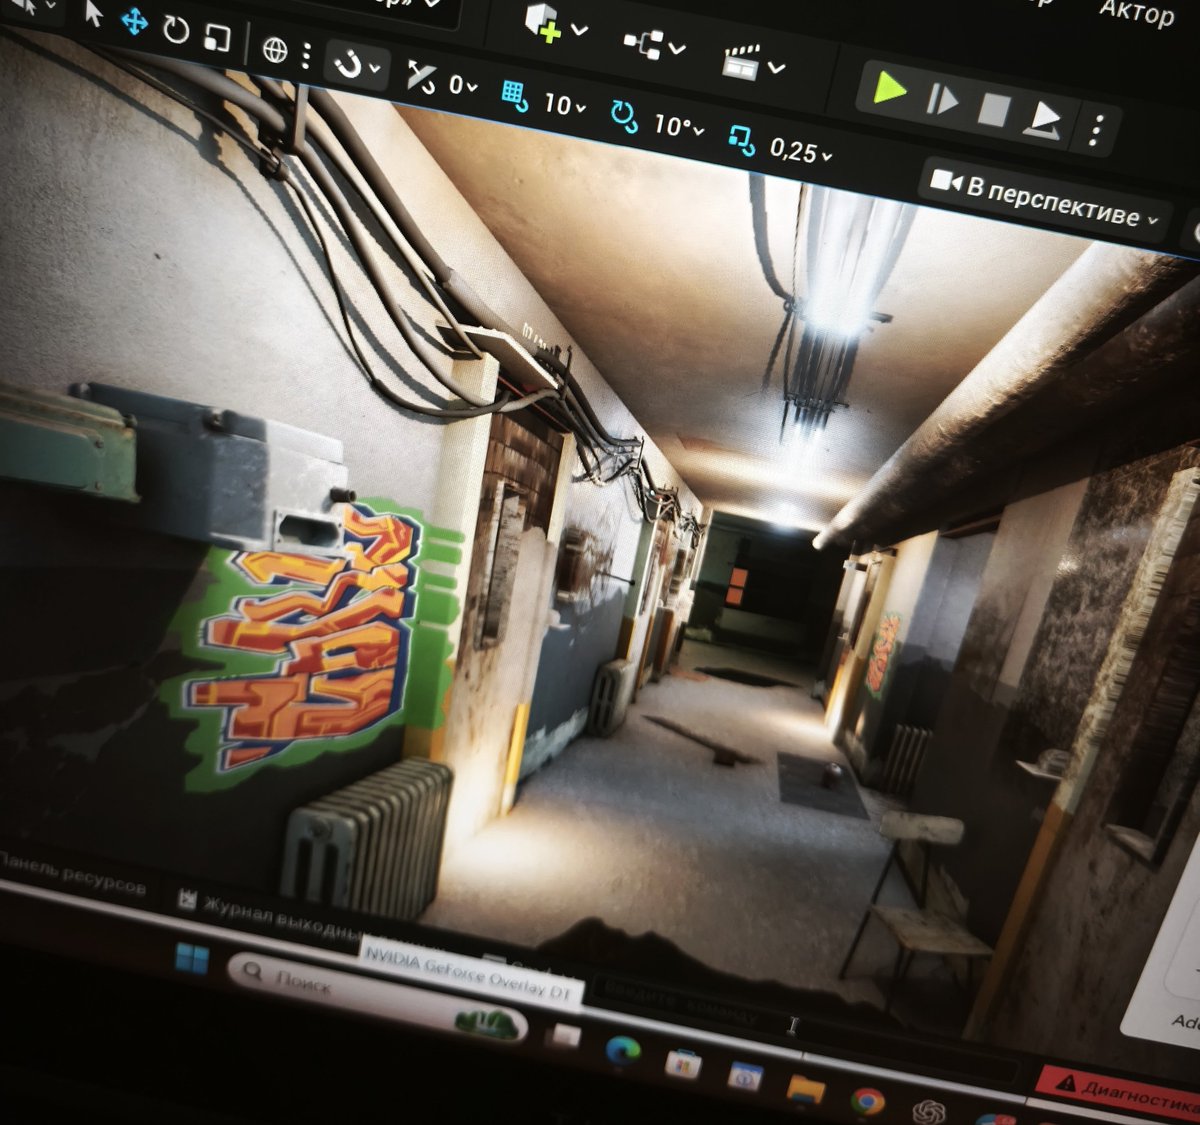This screenshot has height=1125, width=1200.
Task: Open the ChatGPT app on the taskbar
Action: 929,1112
